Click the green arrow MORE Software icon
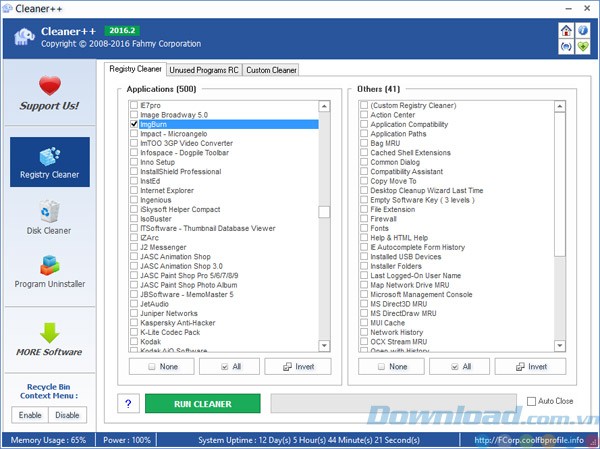 (x=49, y=339)
